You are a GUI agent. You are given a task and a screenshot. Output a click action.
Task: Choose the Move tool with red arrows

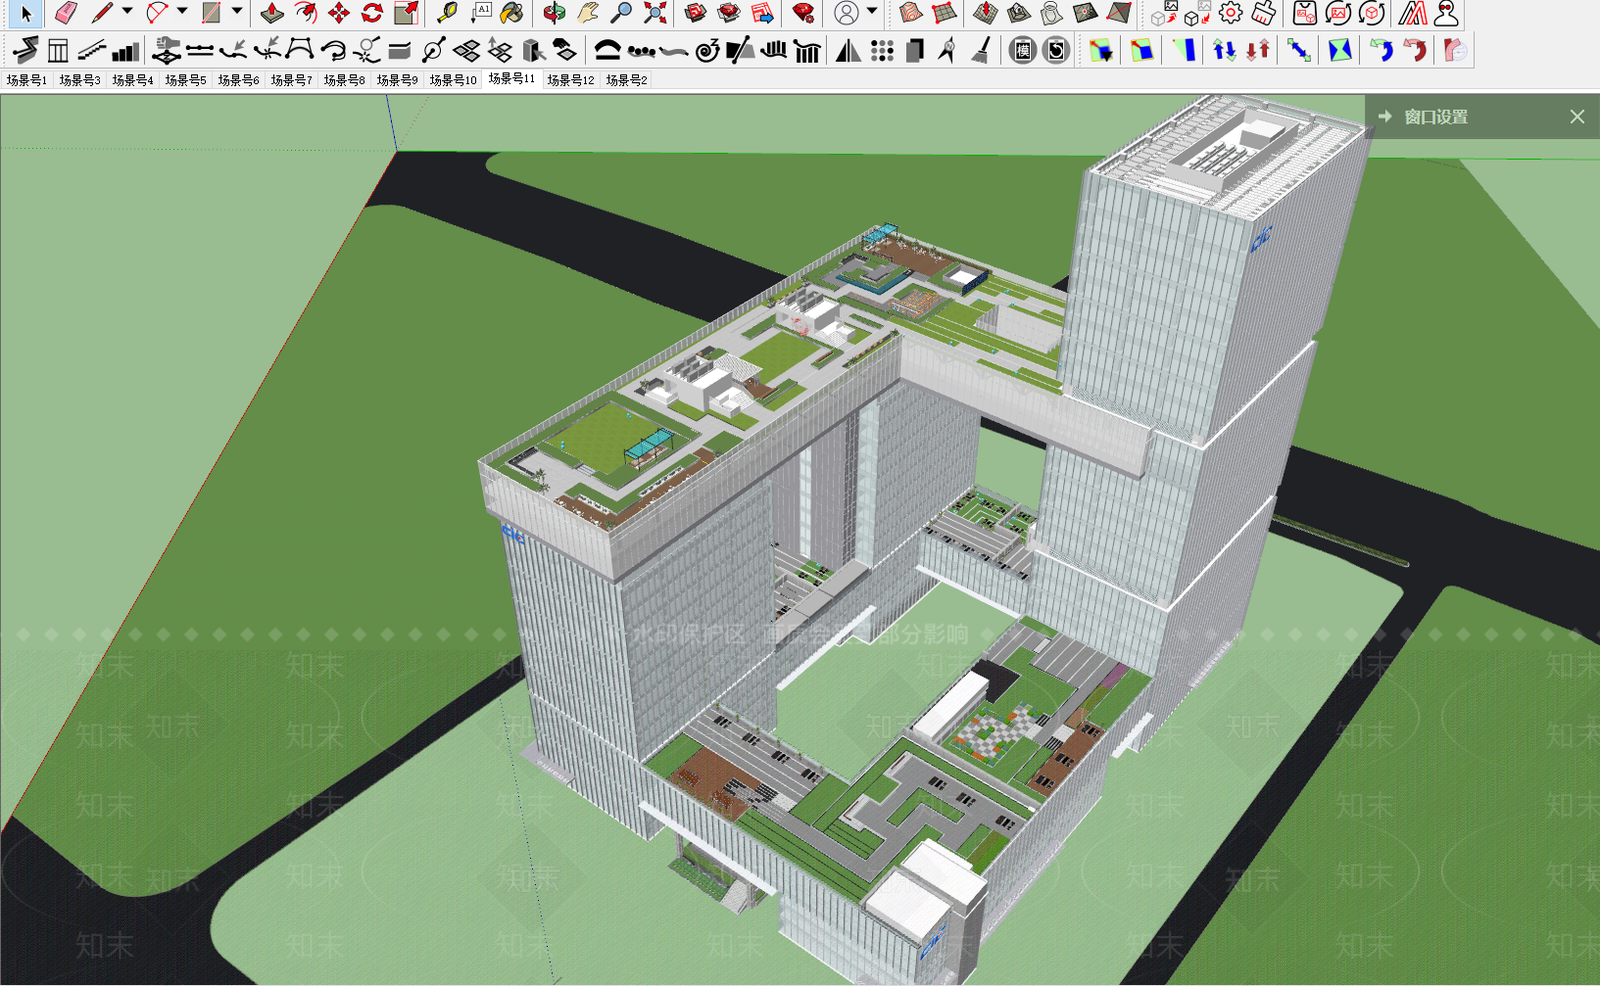coord(339,13)
